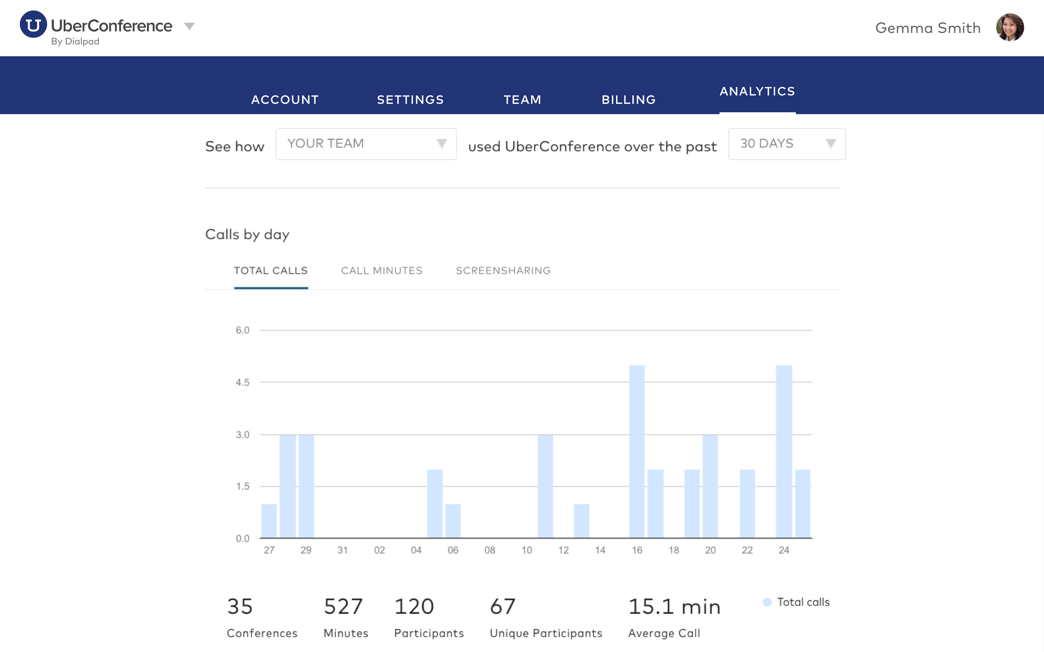Click the first tall bar at day 16
The height and width of the screenshot is (652, 1044).
click(x=637, y=452)
